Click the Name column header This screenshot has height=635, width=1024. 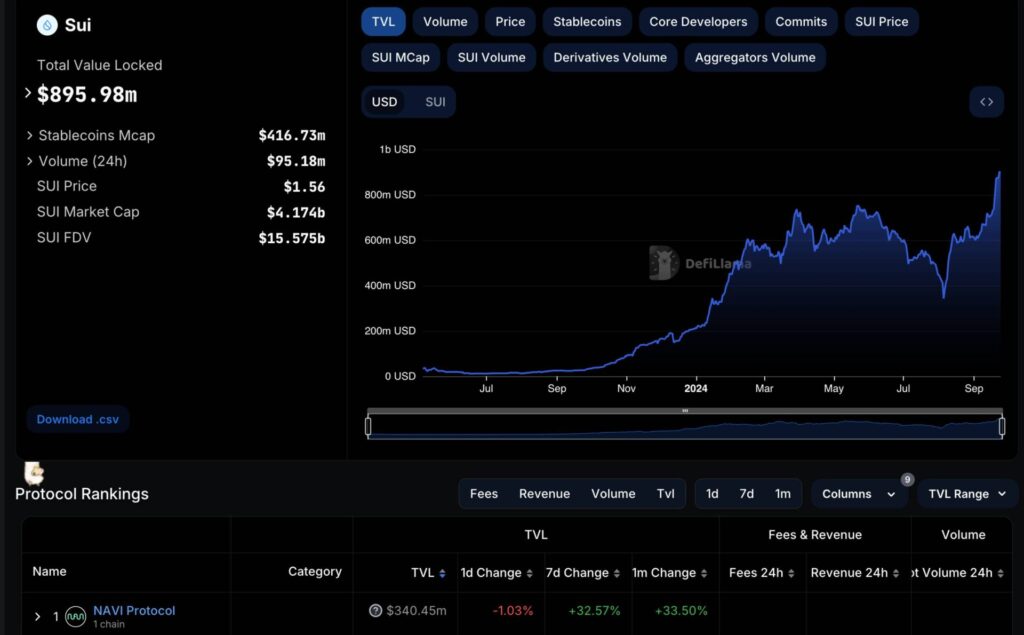(x=50, y=571)
